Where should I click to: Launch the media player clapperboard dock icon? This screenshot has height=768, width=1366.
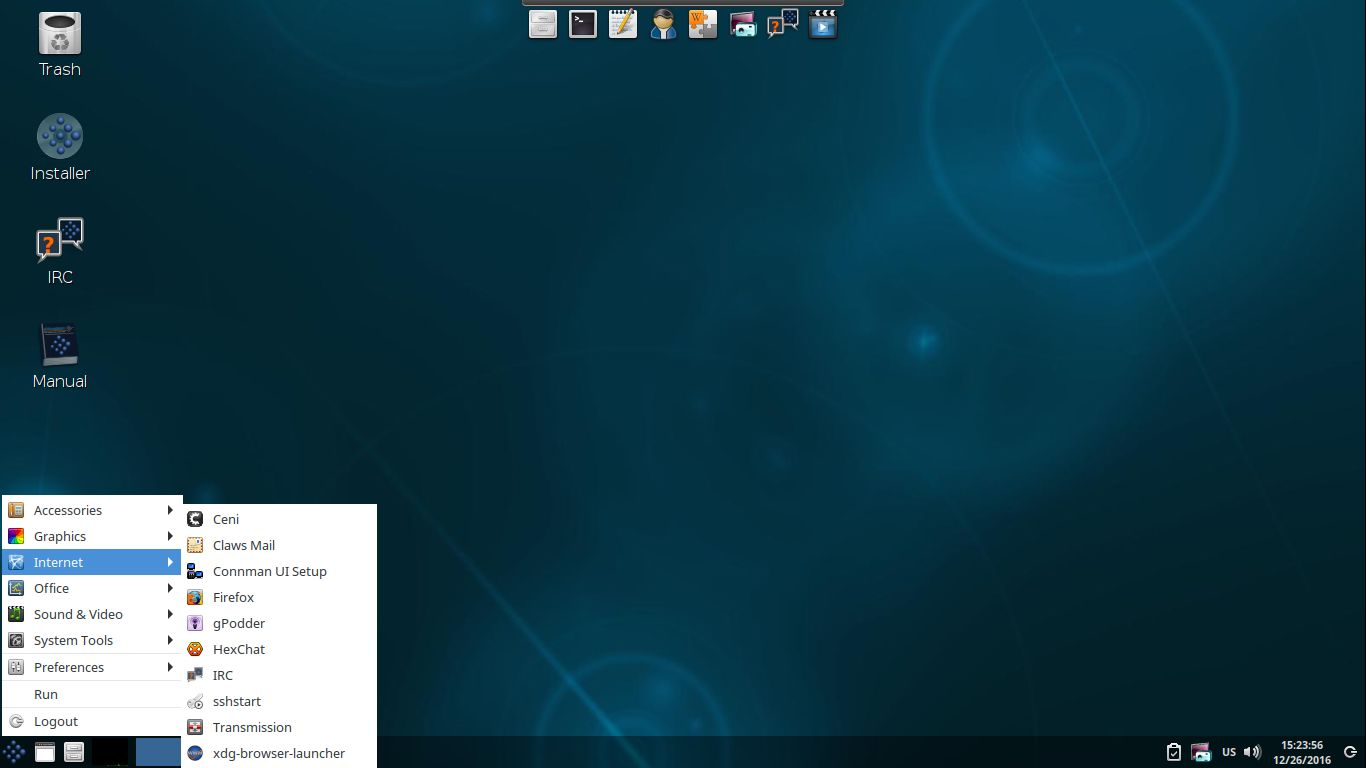823,24
